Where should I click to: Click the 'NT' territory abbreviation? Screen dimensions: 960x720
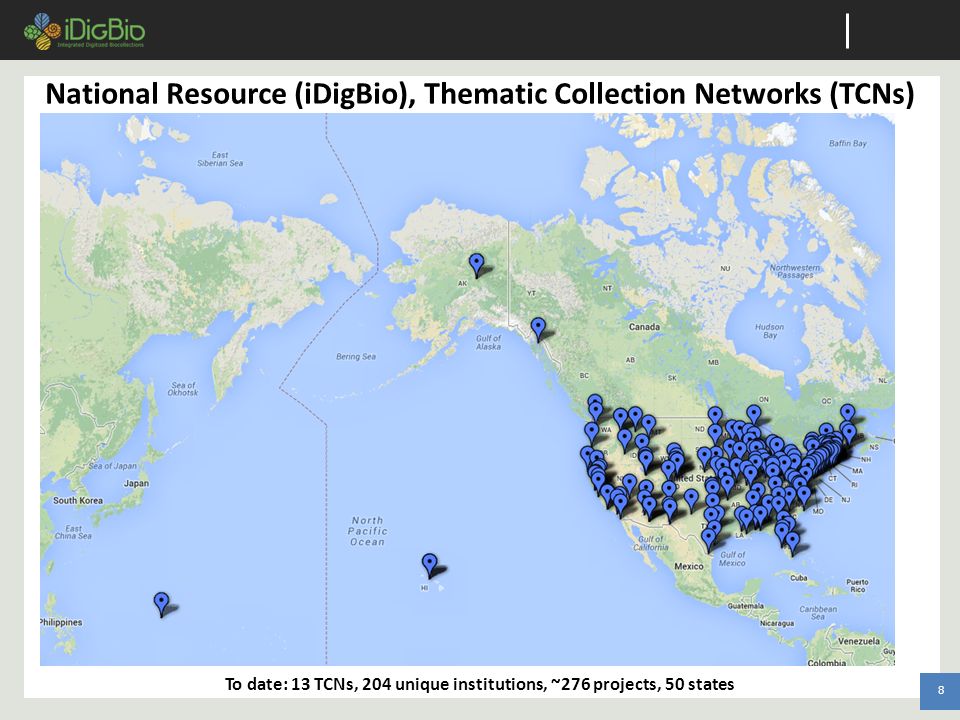click(x=607, y=288)
